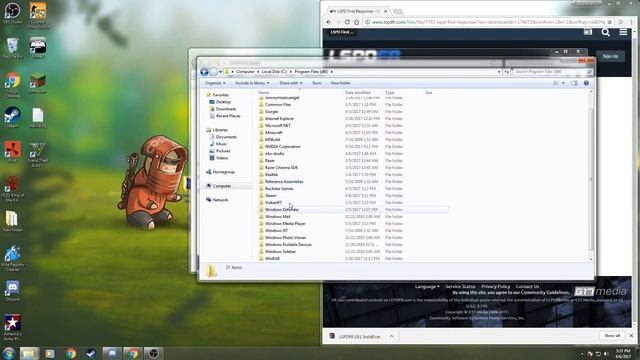This screenshot has height=360, width=640.
Task: Open Explorer help question mark icon
Action: pos(586,83)
